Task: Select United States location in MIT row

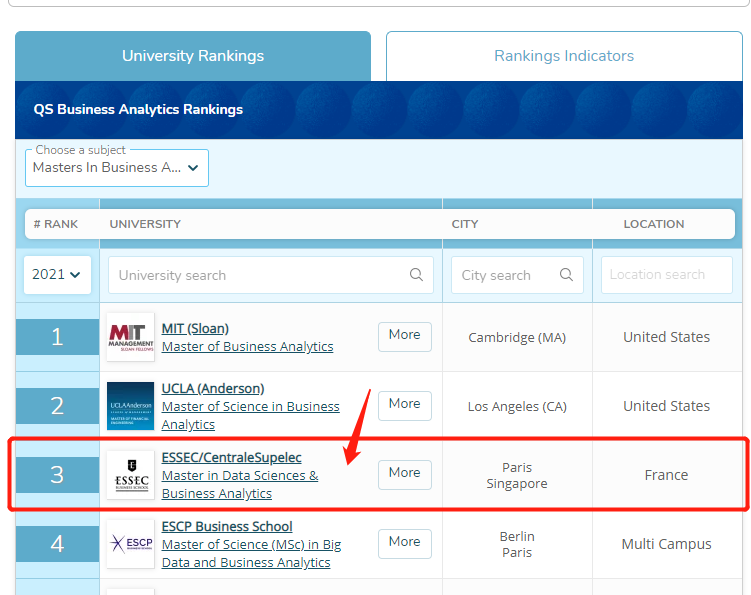Action: coord(666,337)
